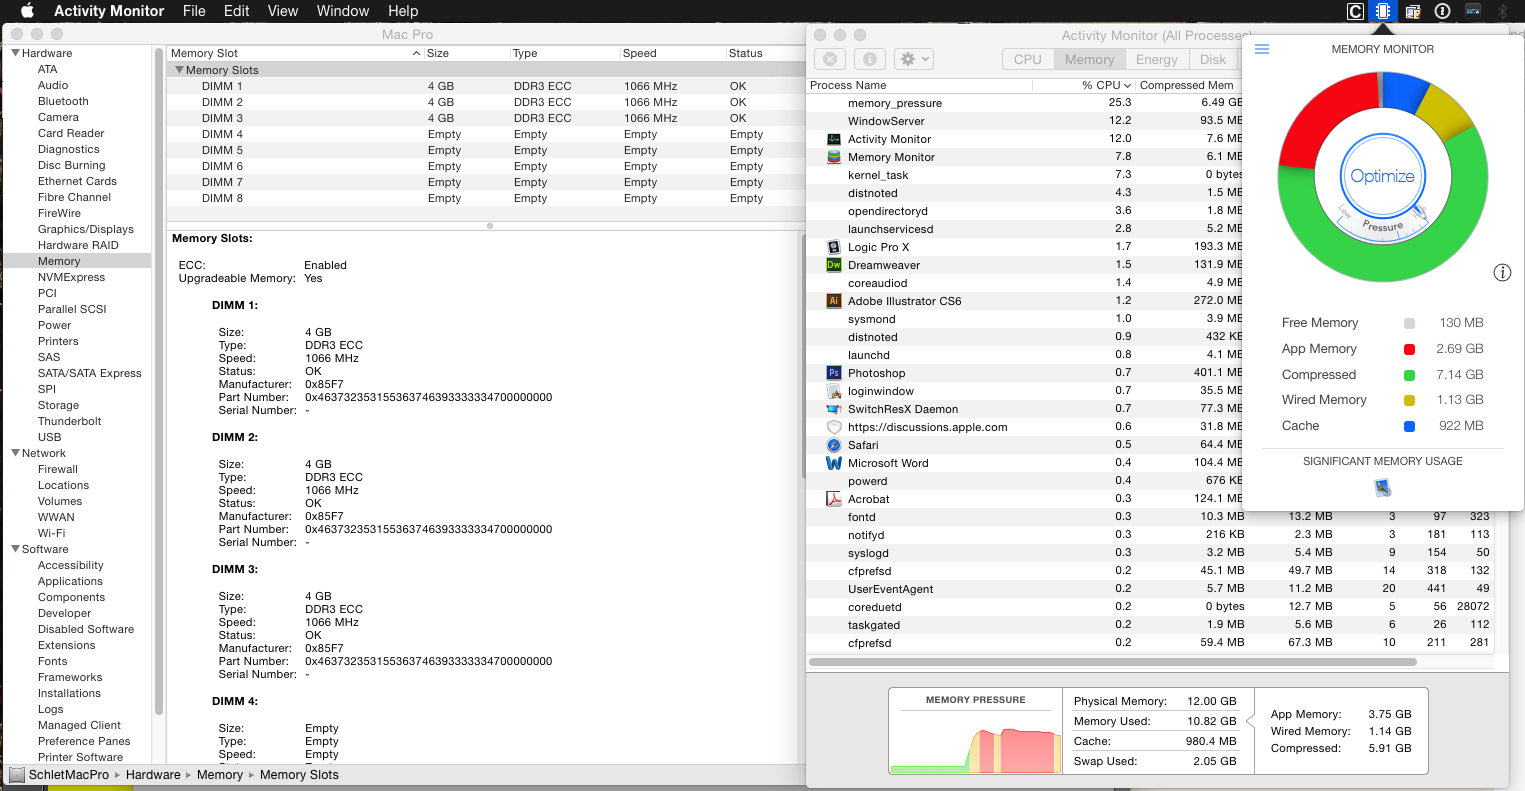Click the Photoshop process icon
1525x791 pixels.
click(834, 373)
